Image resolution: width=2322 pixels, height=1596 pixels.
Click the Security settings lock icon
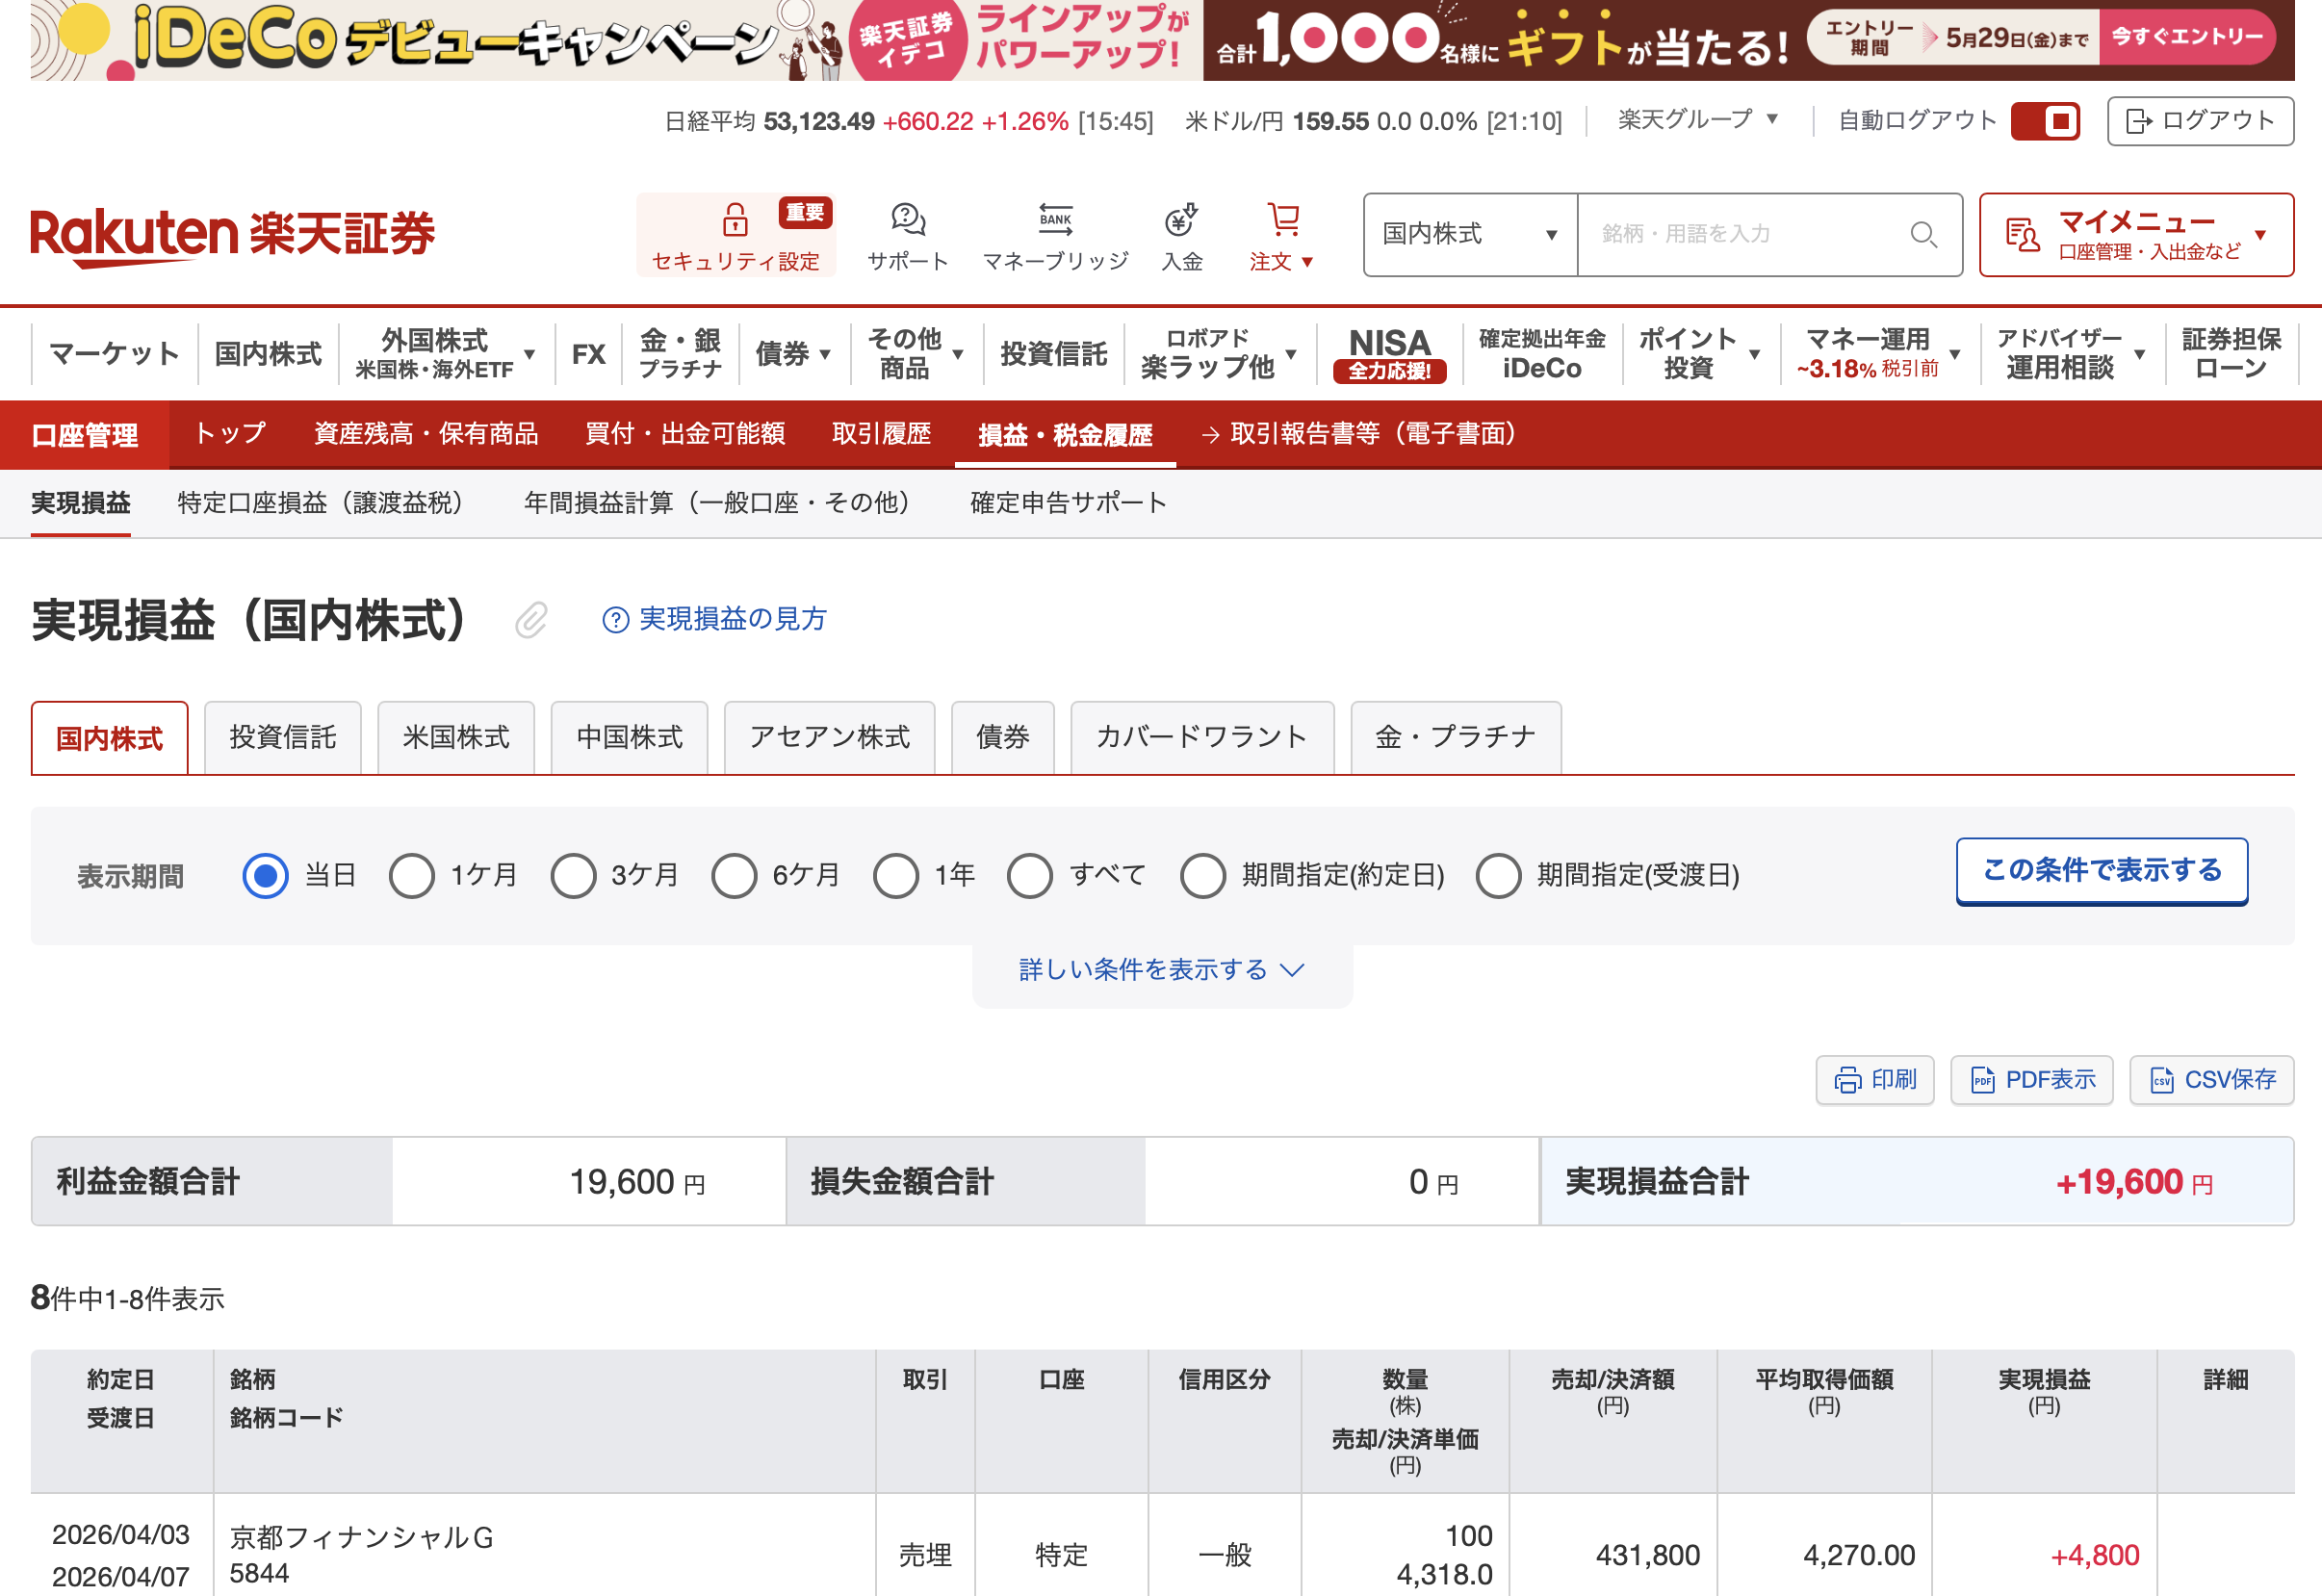[735, 219]
